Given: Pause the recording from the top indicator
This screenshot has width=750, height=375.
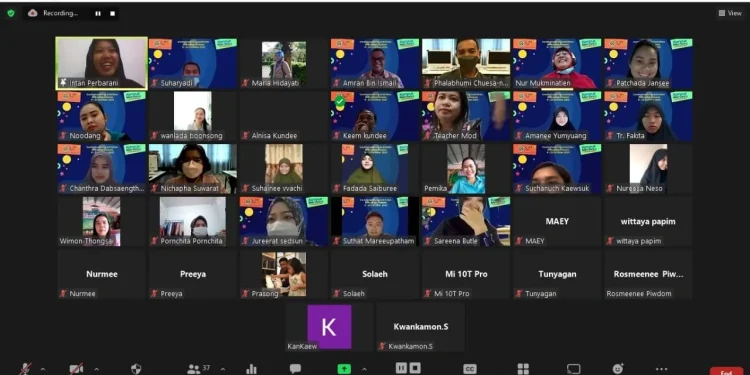Looking at the screenshot, I should click(98, 14).
